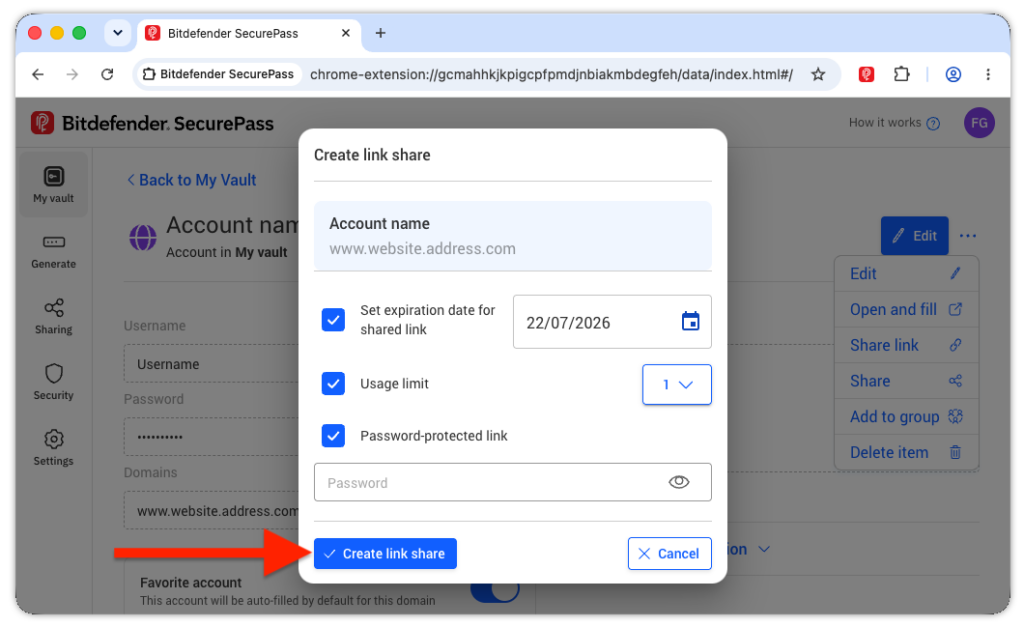Bookmark this page with the star icon
The width and height of the screenshot is (1024, 627).
click(x=818, y=74)
